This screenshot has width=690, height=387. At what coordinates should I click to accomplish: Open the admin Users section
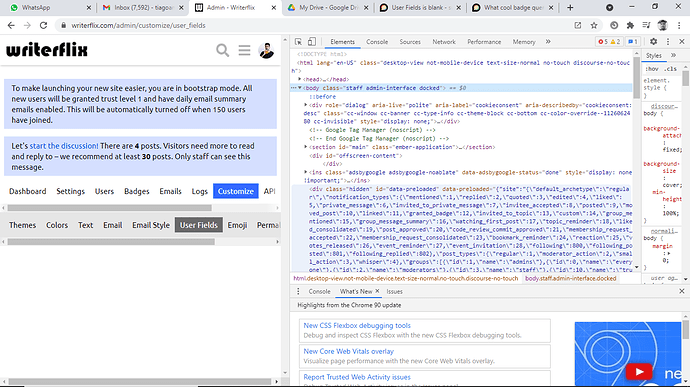tap(104, 191)
